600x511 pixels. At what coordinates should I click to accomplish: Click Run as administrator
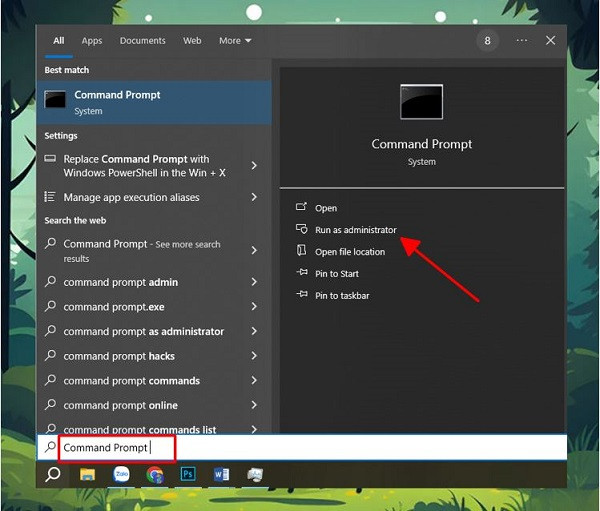pyautogui.click(x=356, y=230)
